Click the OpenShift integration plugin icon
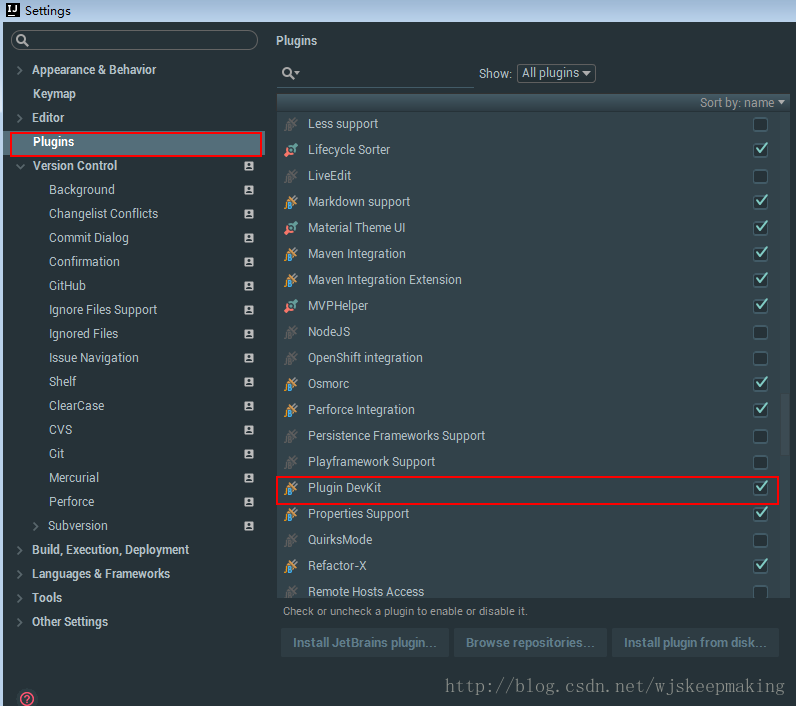 pos(291,358)
